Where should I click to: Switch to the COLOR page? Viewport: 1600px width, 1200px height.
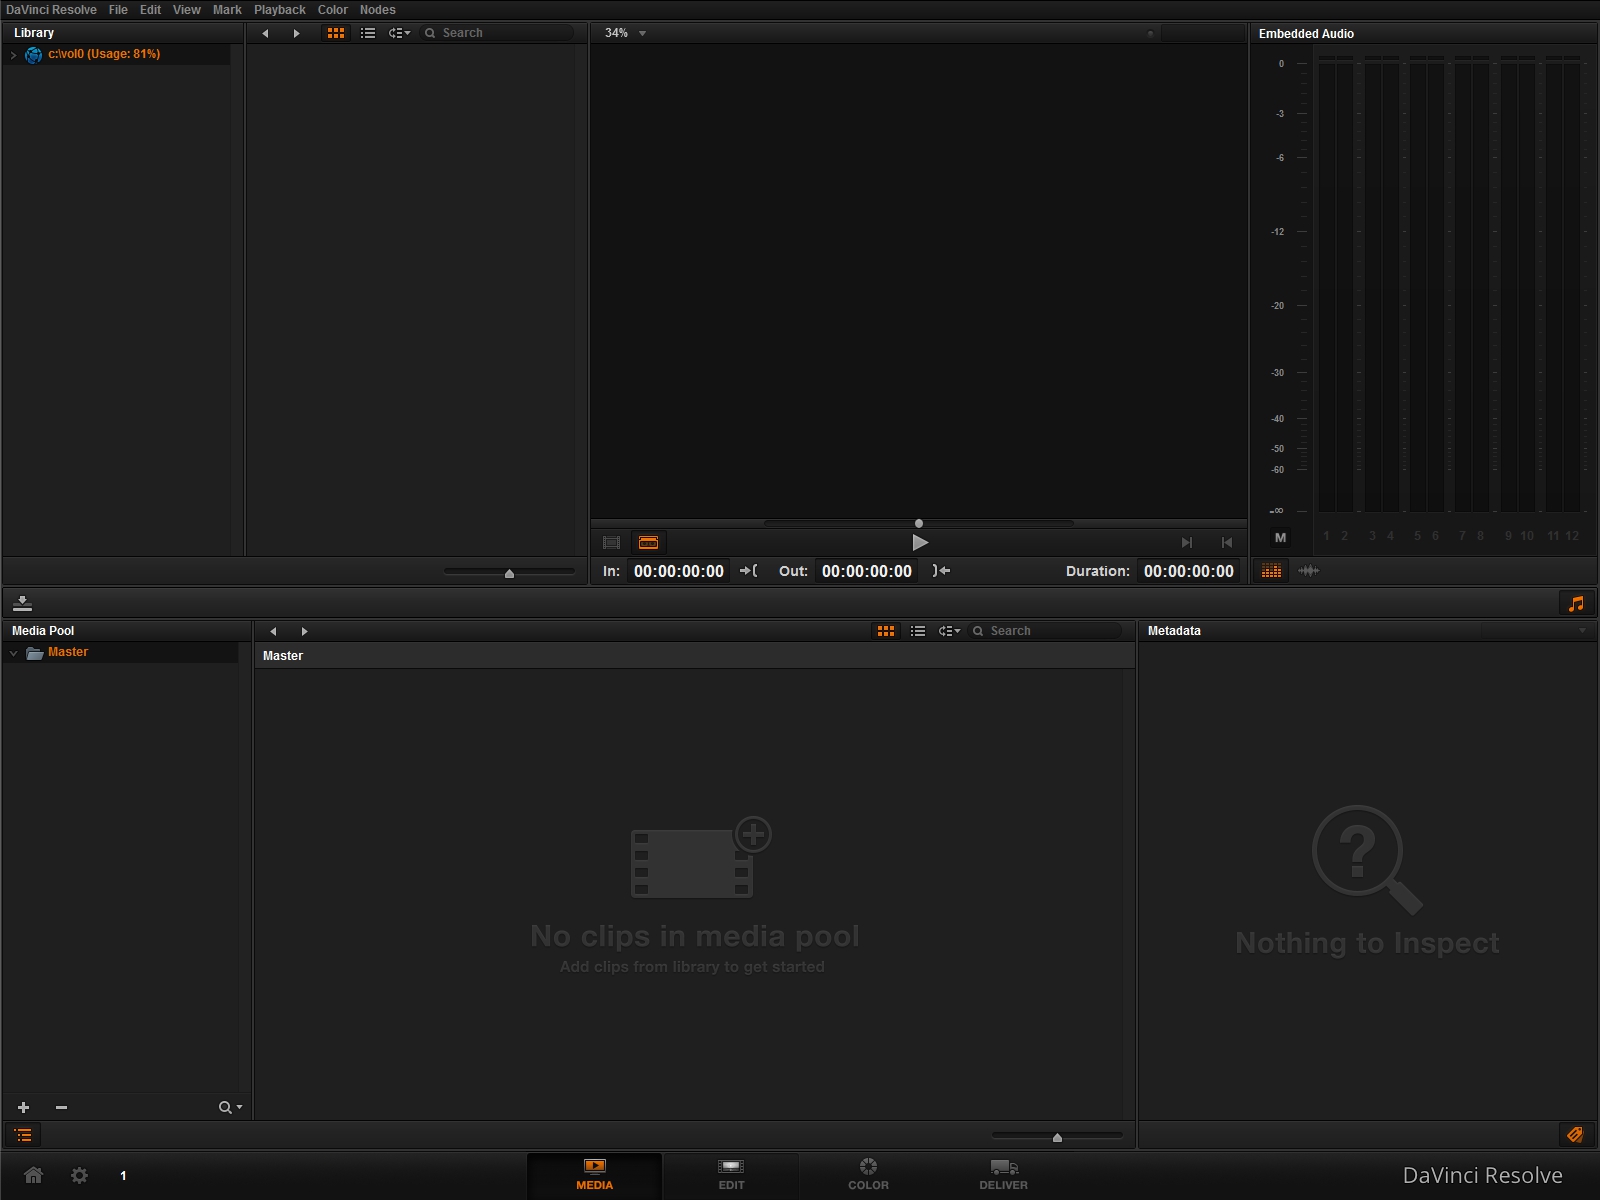(868, 1174)
